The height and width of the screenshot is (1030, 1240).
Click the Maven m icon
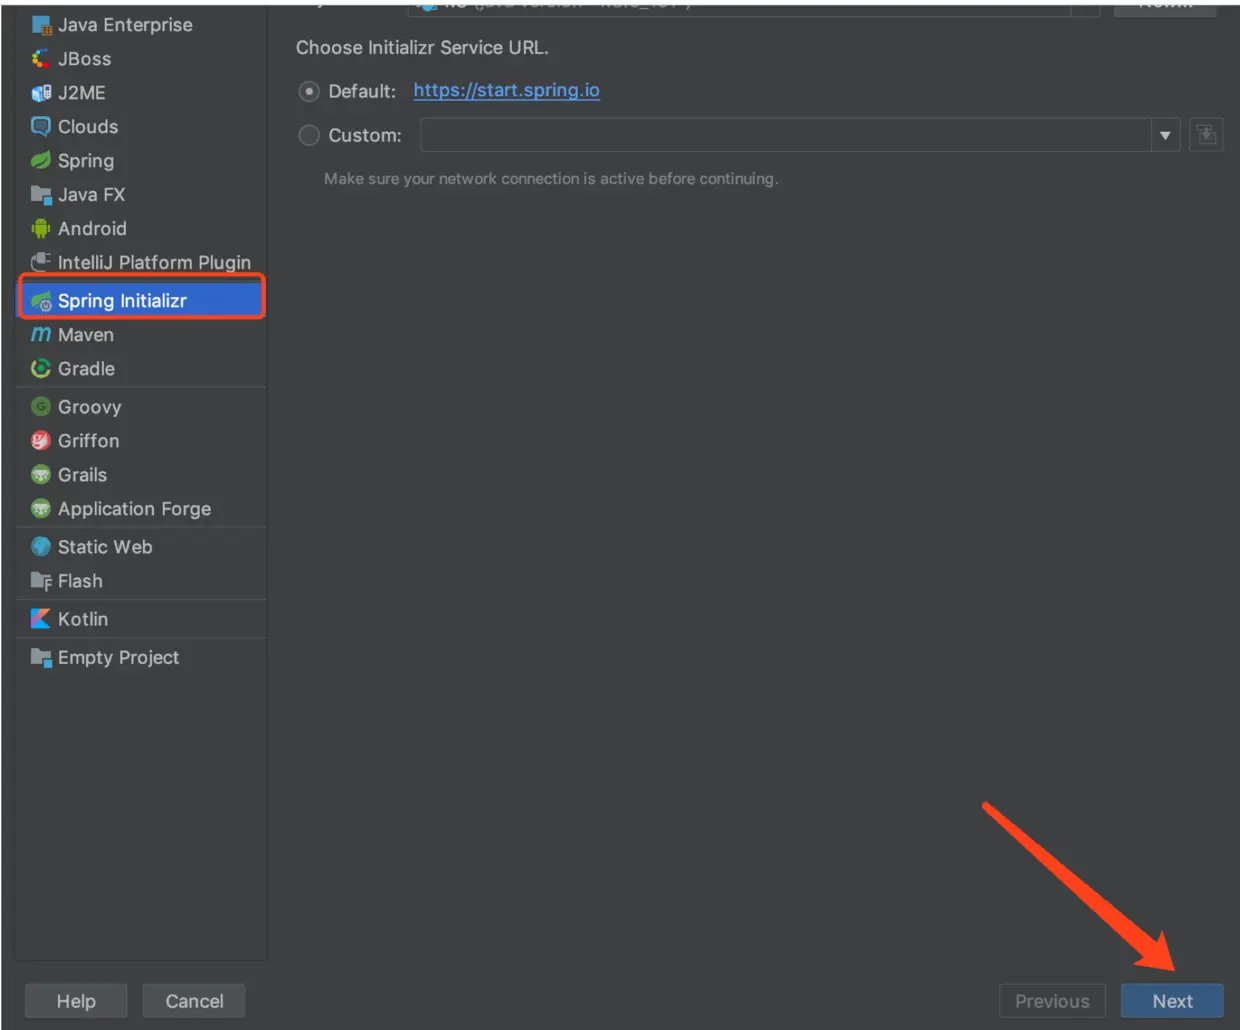[x=41, y=335]
